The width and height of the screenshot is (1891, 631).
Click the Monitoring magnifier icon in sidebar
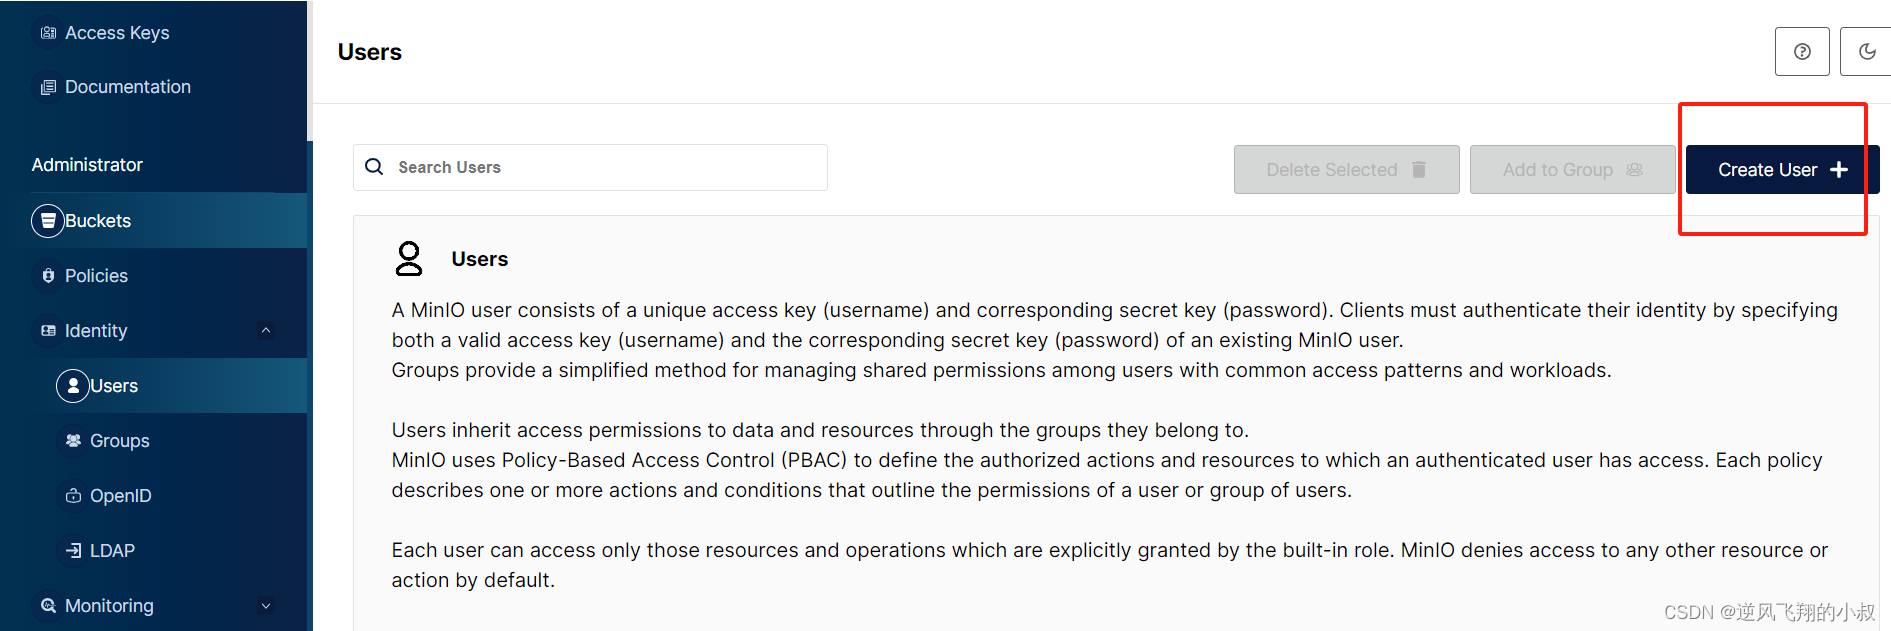click(x=48, y=606)
